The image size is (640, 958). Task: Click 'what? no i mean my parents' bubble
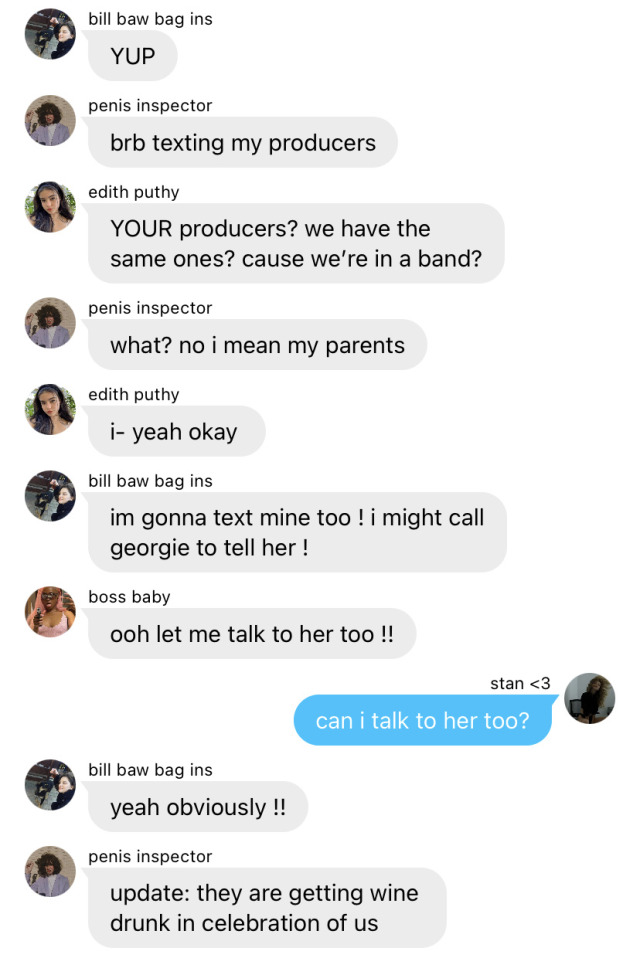pos(257,345)
